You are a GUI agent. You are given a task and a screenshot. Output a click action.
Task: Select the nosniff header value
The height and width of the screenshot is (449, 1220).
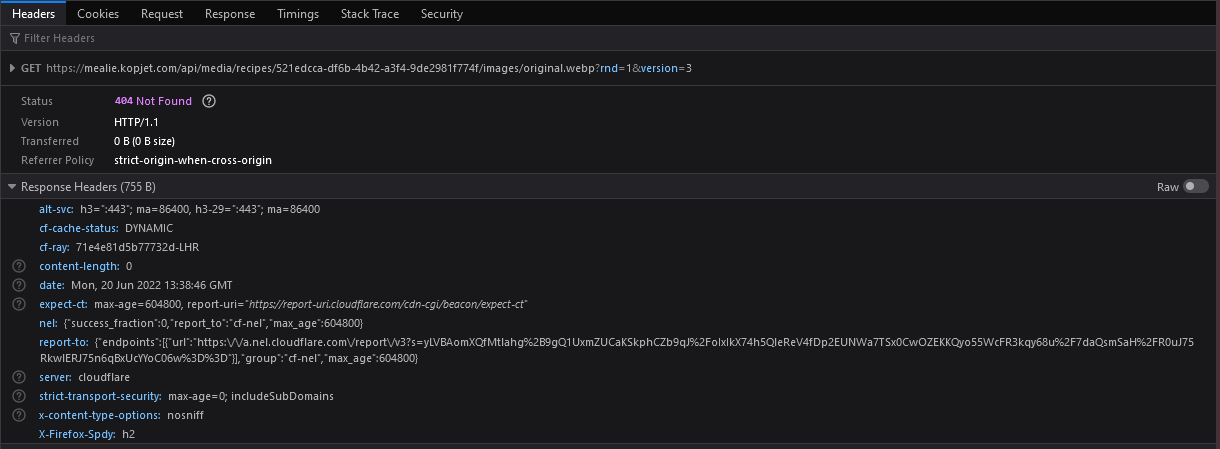[186, 415]
